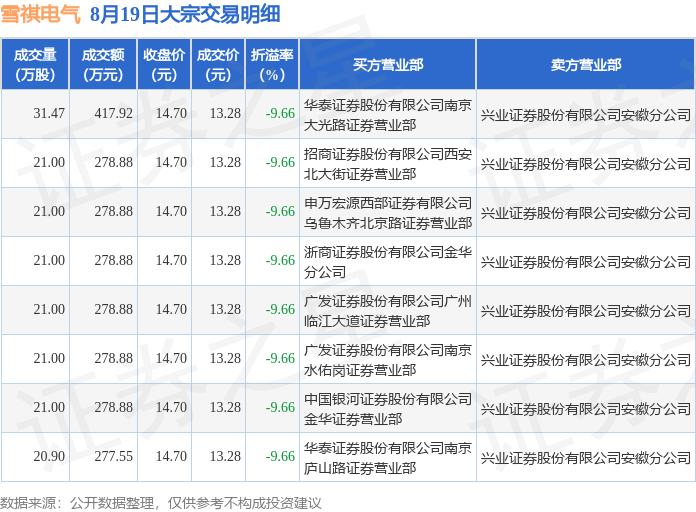Viewport: 696px width, 512px height.
Task: Click buyer 华泰证券 南京大光路证券营业部
Action: 388,115
